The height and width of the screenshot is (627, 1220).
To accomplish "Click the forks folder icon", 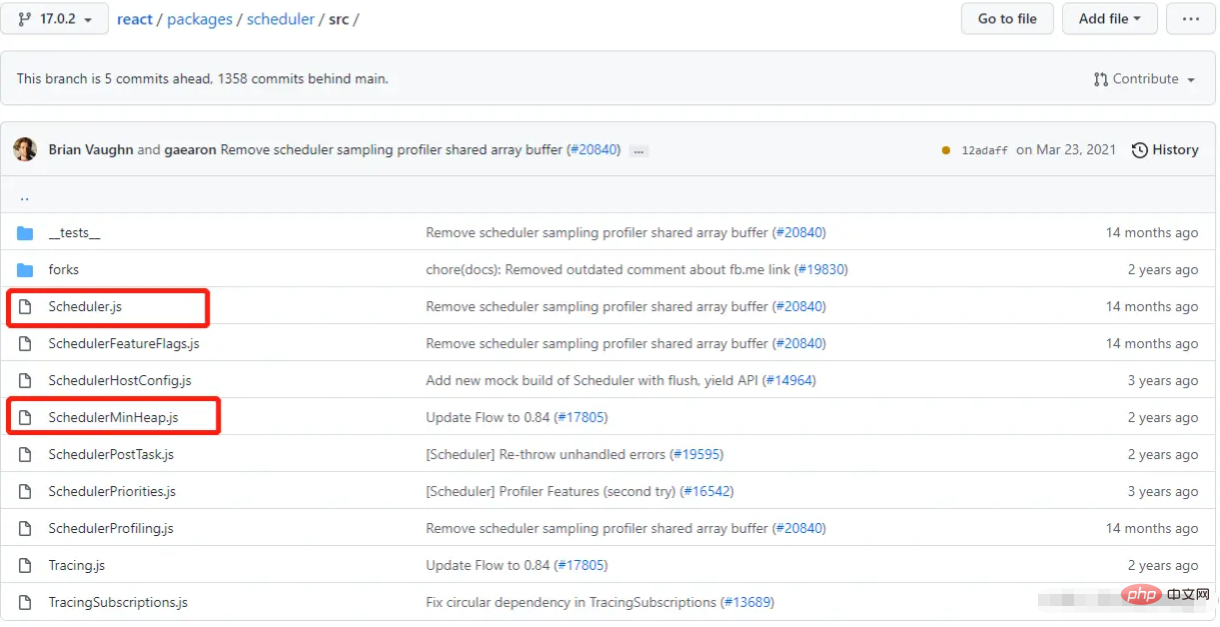I will pos(25,270).
